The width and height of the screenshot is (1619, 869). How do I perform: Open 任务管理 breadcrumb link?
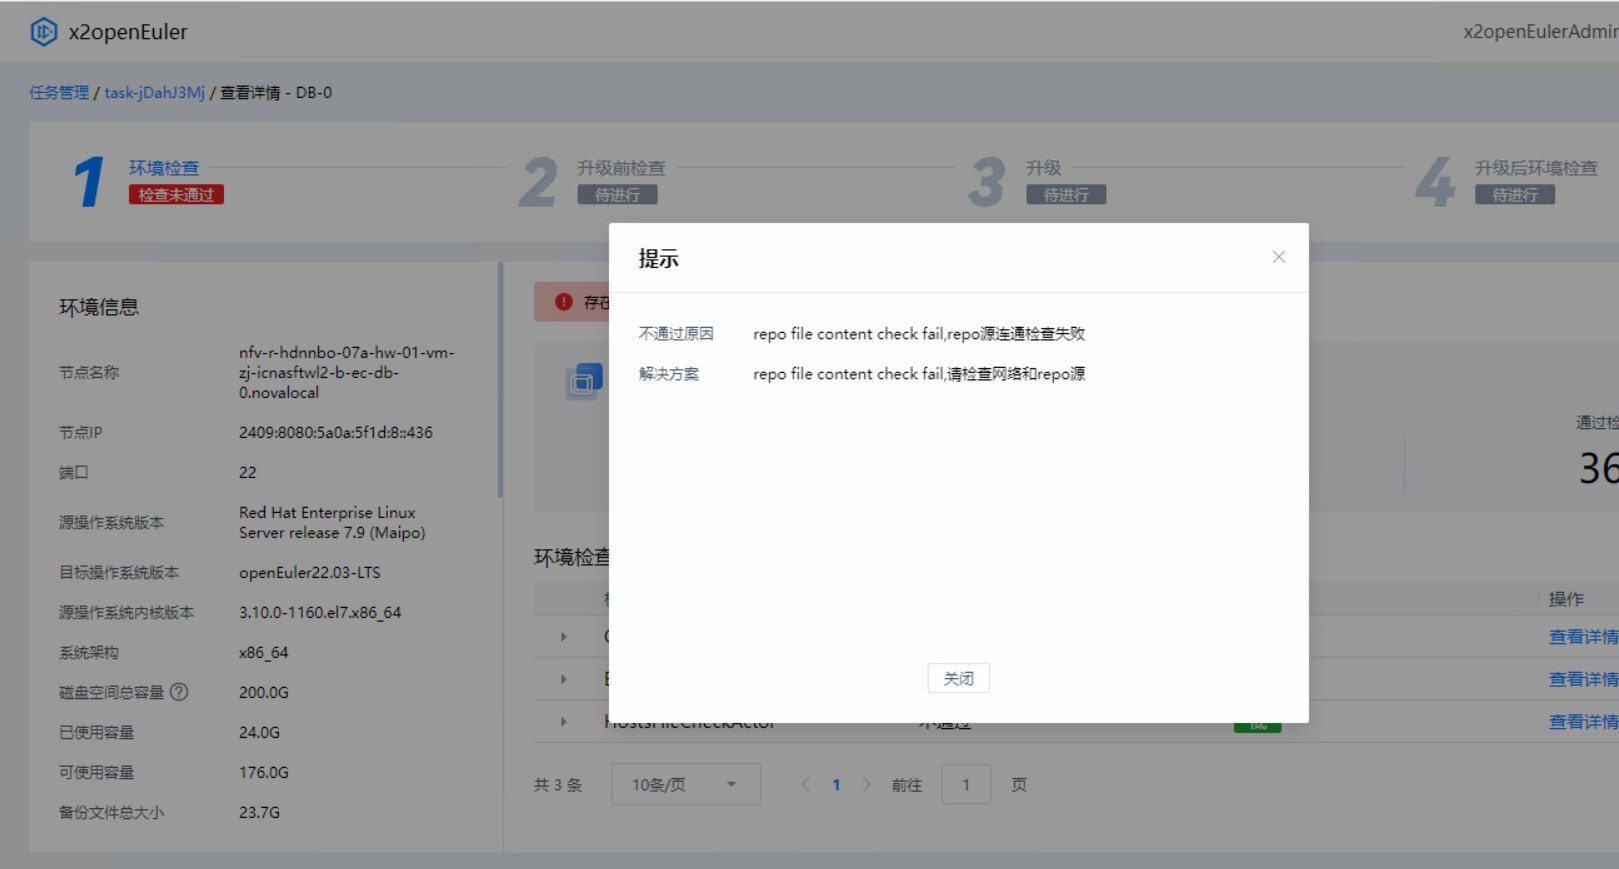tap(59, 93)
